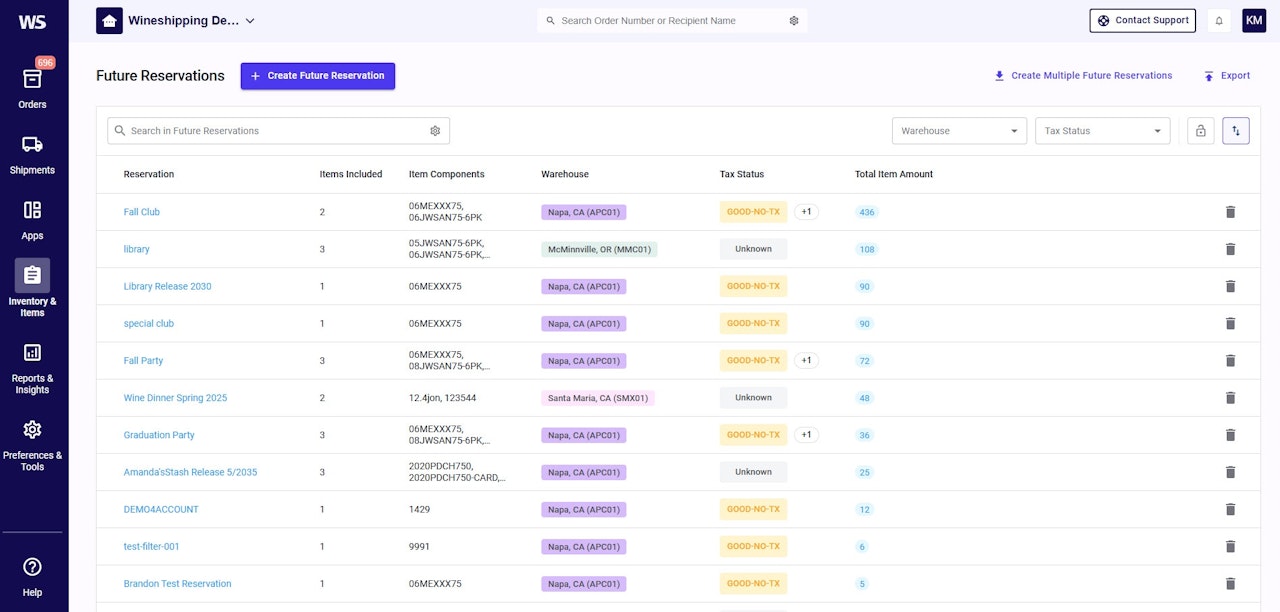Open the notifications bell

click(1218, 20)
